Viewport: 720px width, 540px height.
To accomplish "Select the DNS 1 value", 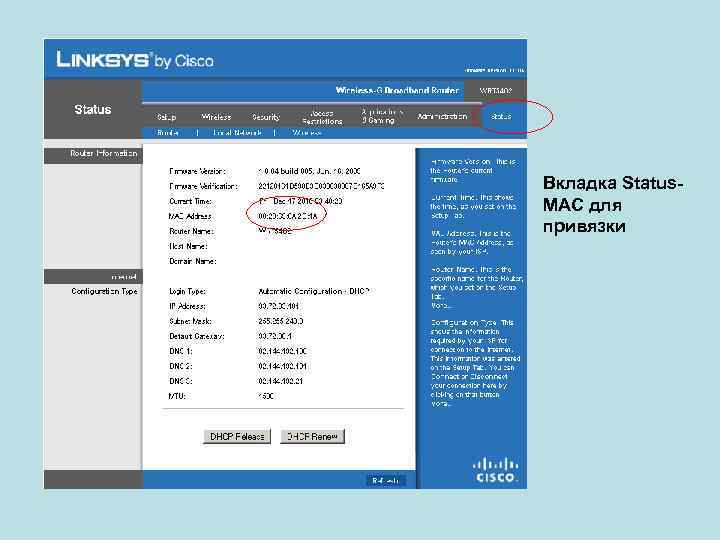I will point(282,351).
